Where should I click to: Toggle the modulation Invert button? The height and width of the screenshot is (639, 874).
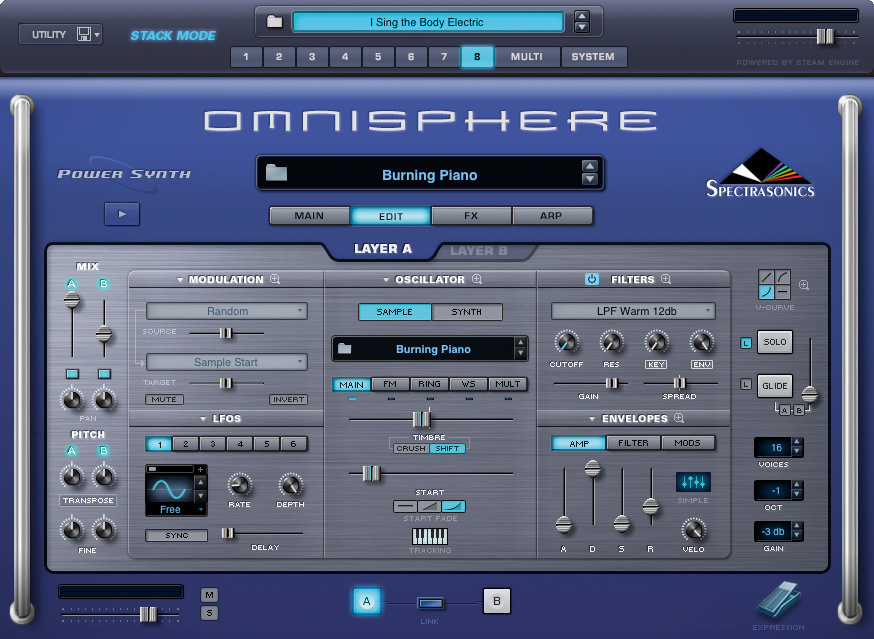(x=288, y=399)
